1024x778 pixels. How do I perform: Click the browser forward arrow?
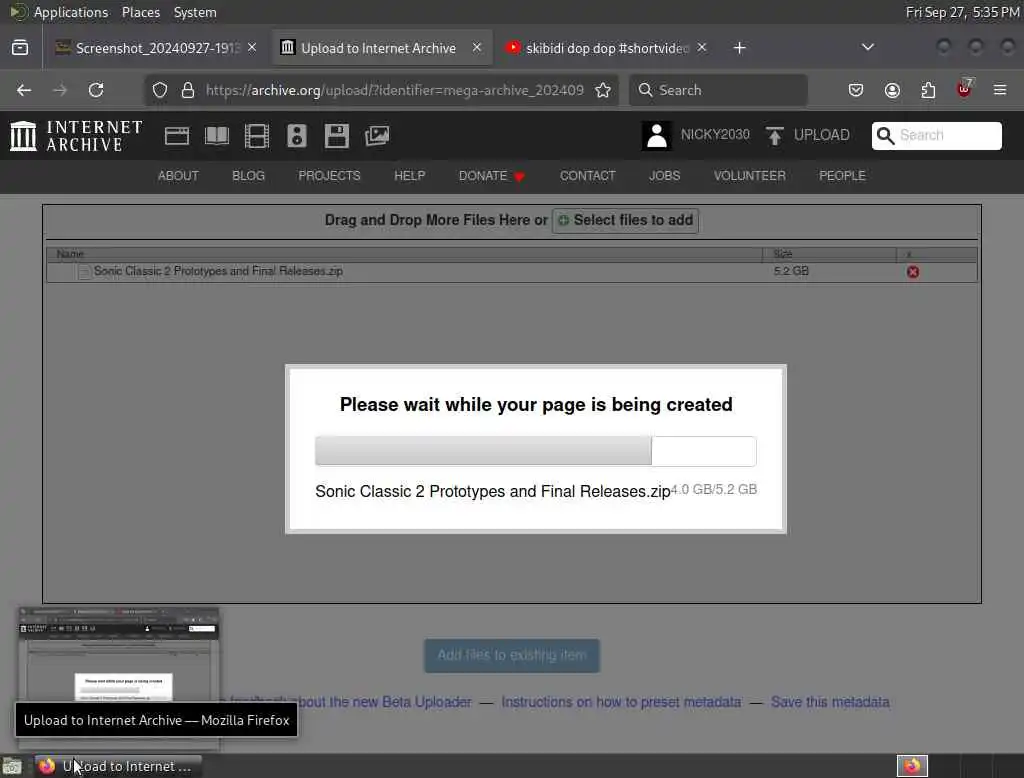[x=60, y=90]
